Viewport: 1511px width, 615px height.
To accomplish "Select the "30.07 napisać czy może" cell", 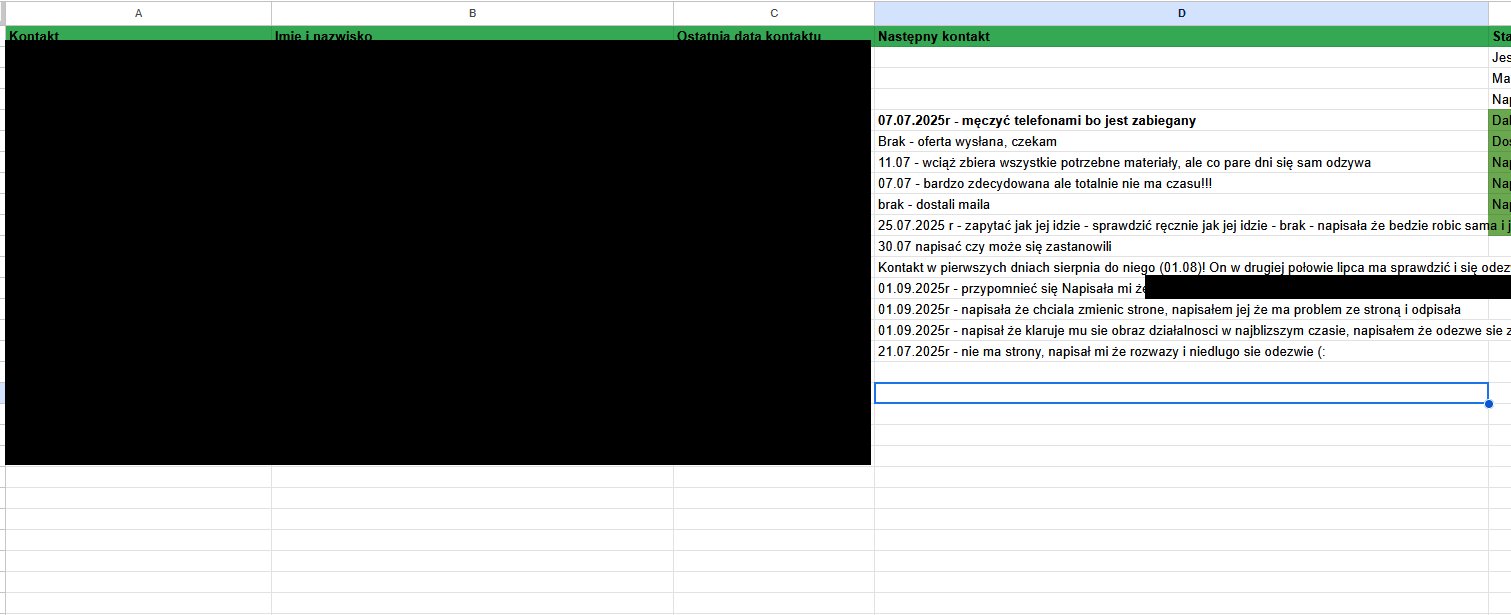I will 995,247.
